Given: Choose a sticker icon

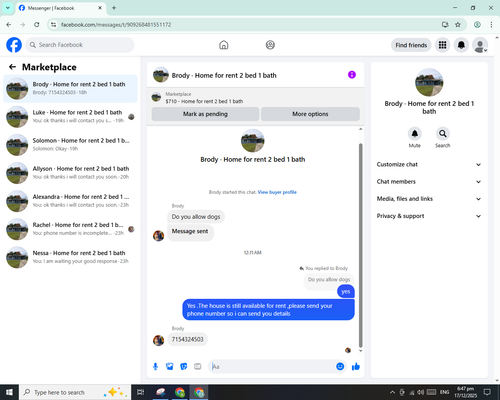Looking at the screenshot, I should click(x=184, y=367).
